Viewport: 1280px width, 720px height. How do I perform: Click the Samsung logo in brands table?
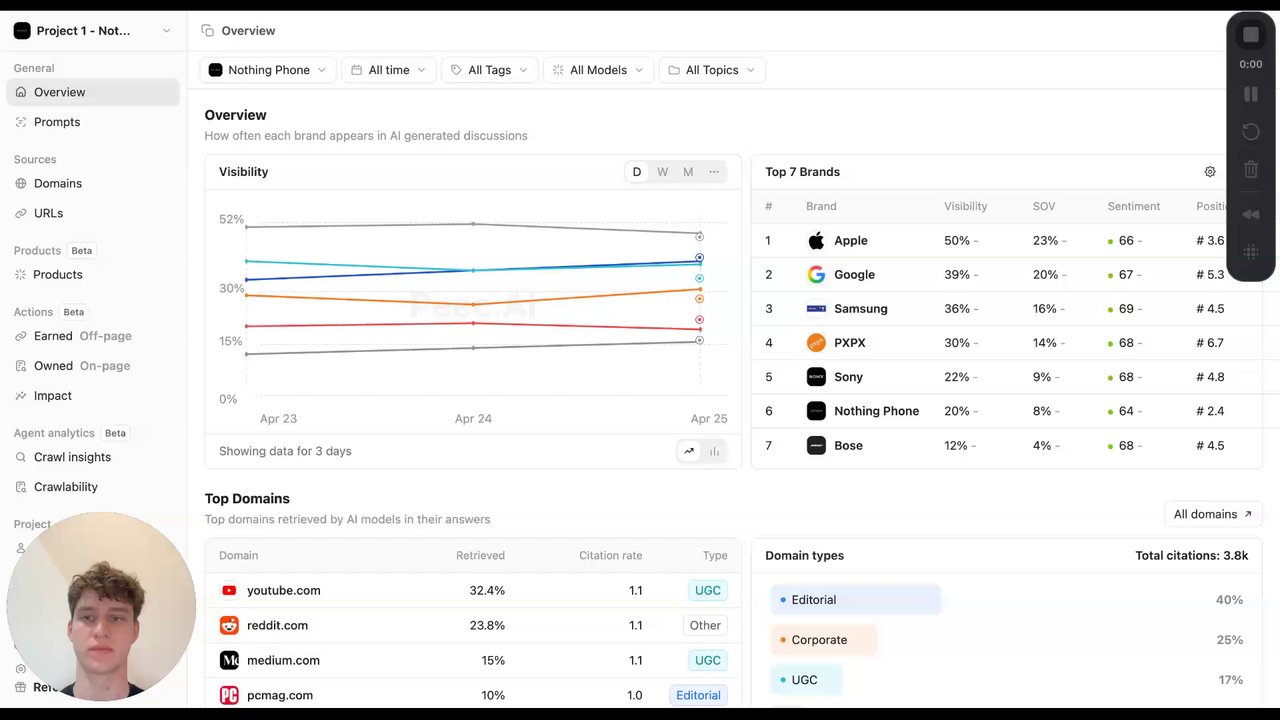pyautogui.click(x=816, y=309)
